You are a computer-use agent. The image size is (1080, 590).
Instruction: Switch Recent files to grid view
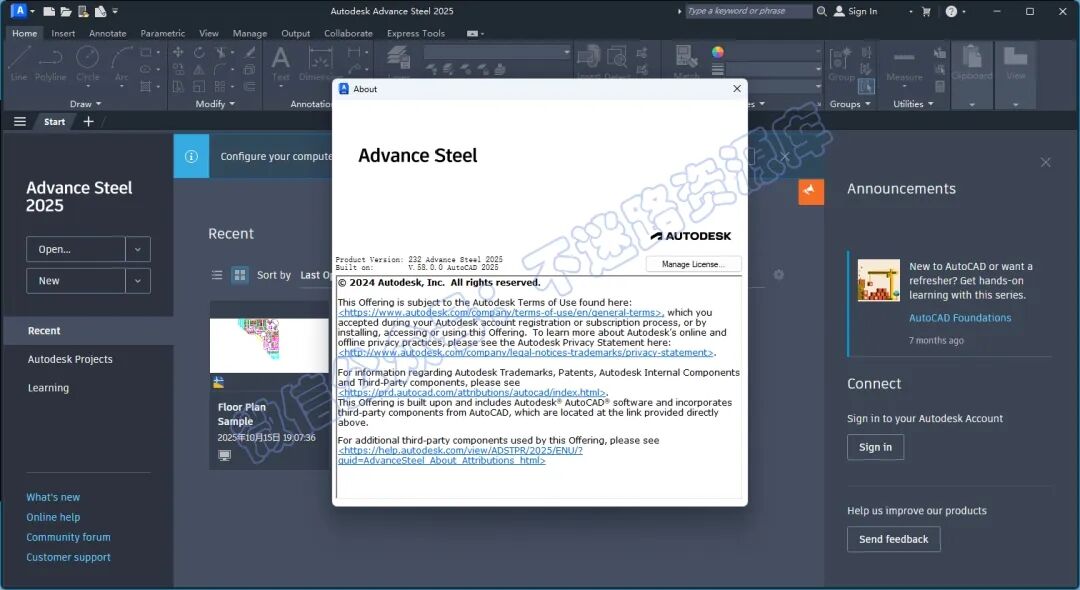[x=240, y=275]
